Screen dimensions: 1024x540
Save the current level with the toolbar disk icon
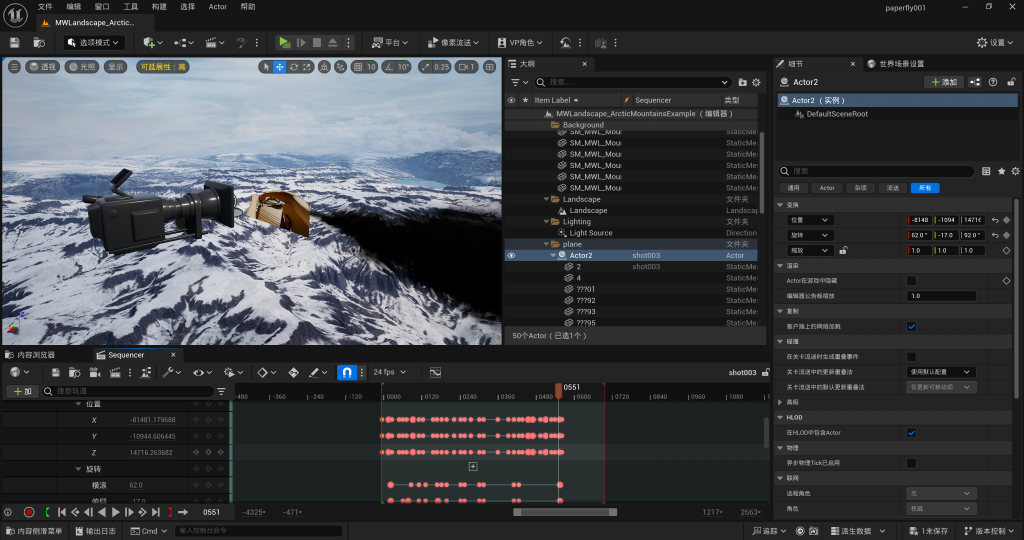(x=15, y=43)
